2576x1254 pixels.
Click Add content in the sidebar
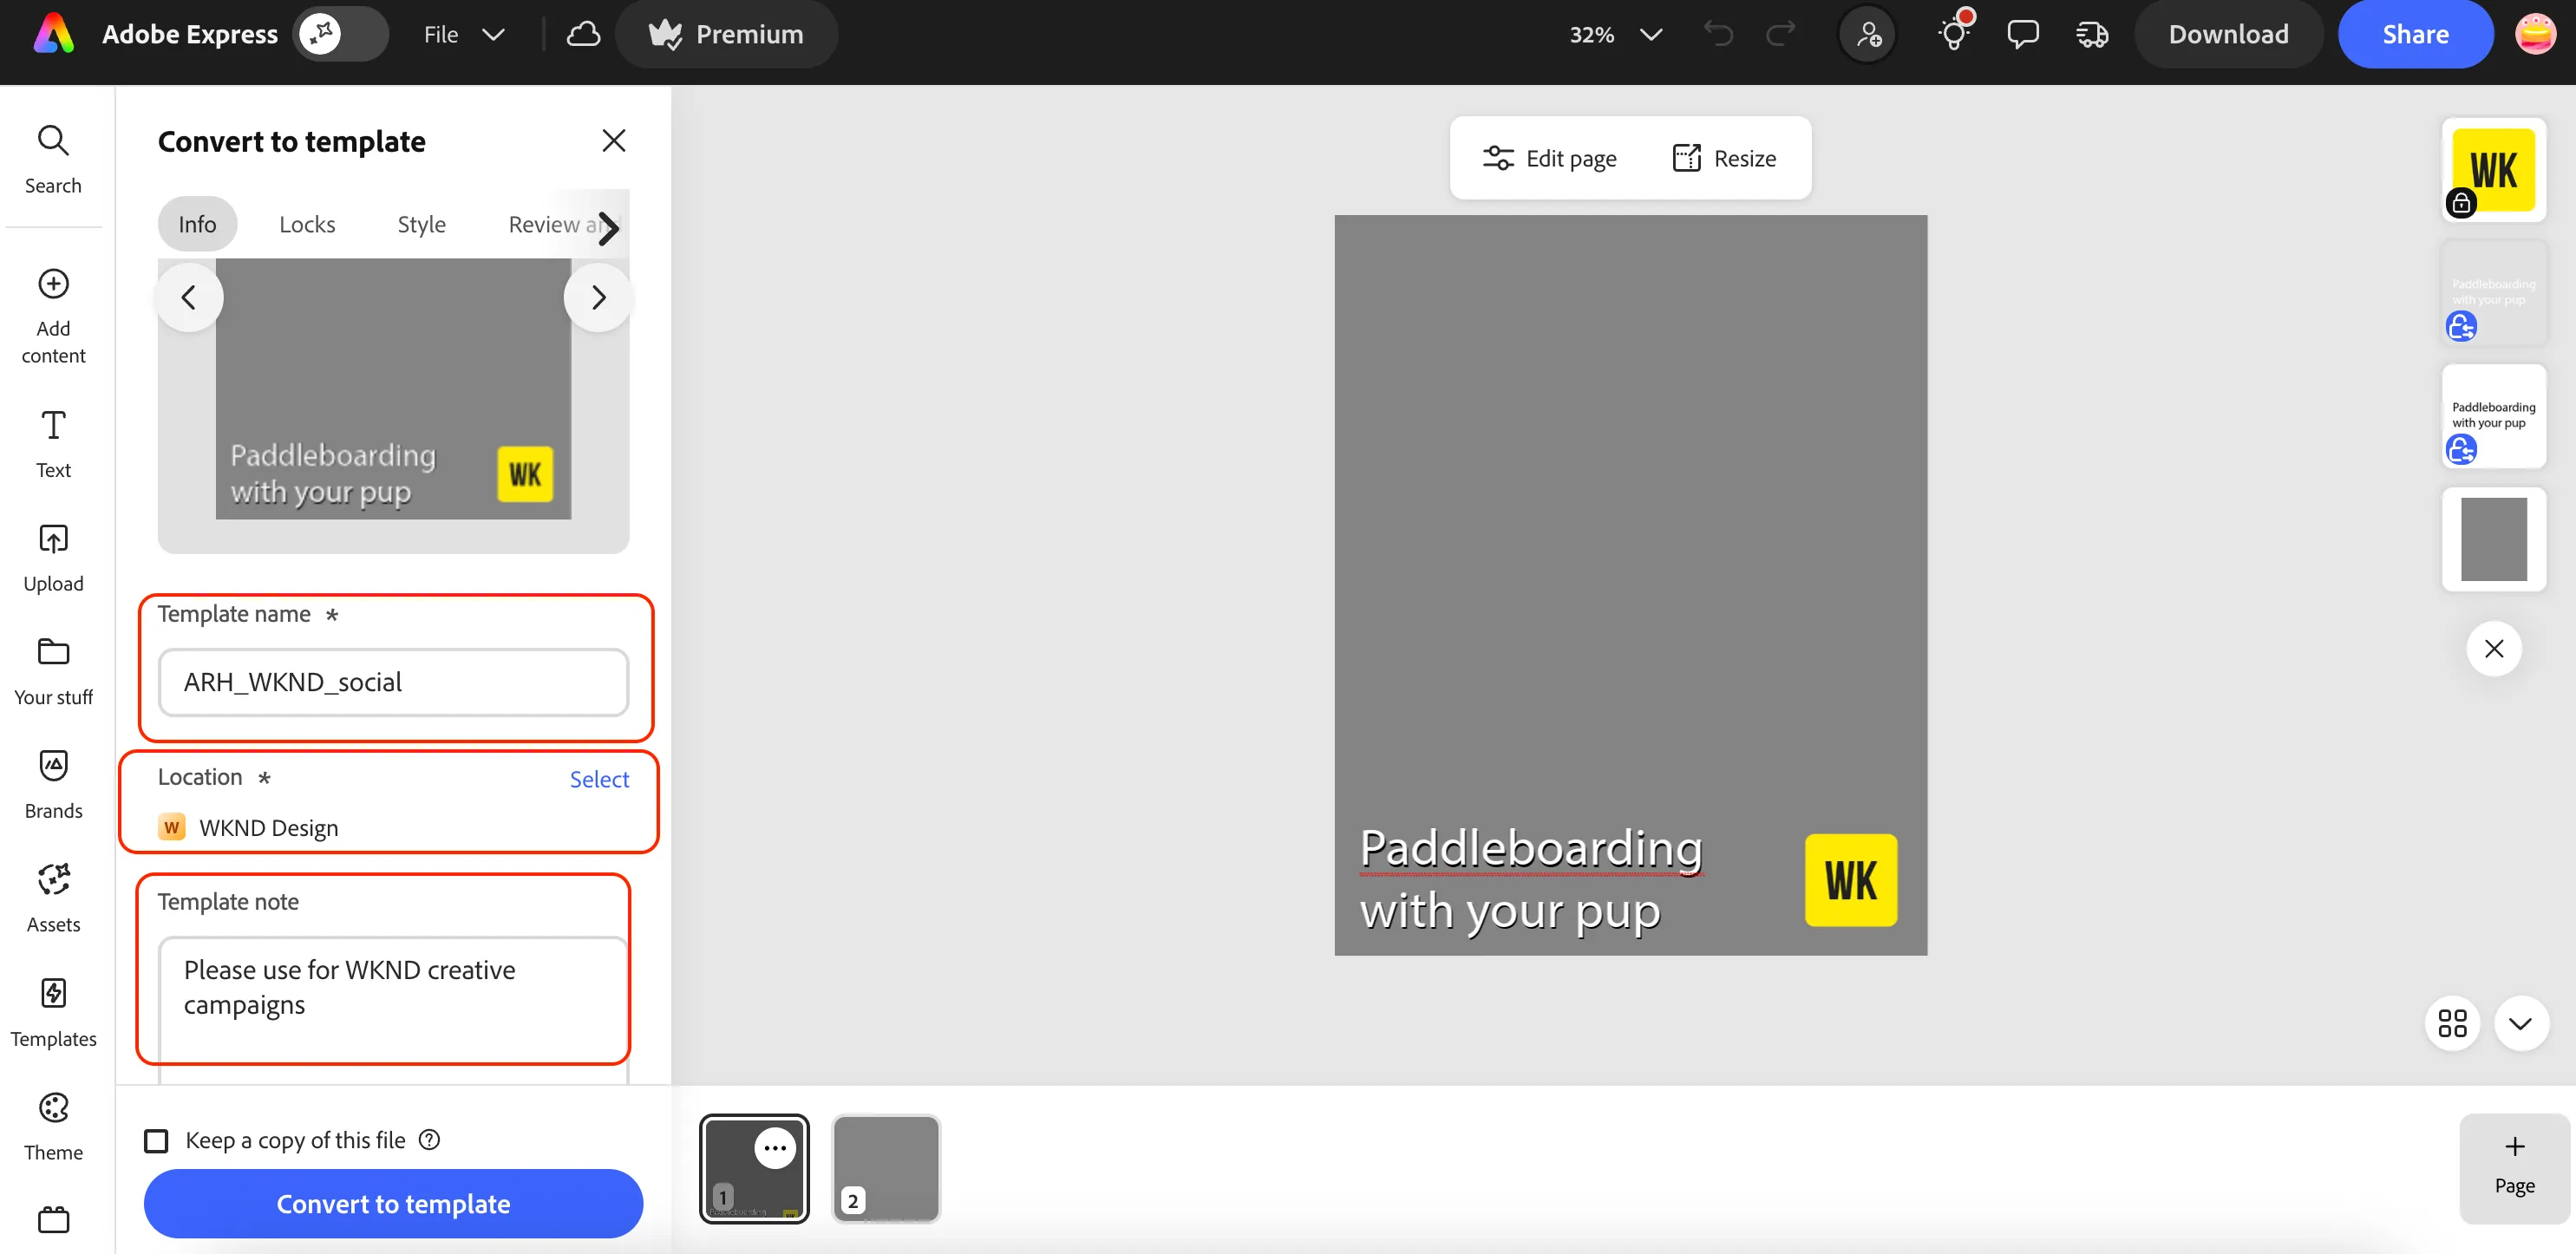pyautogui.click(x=53, y=316)
